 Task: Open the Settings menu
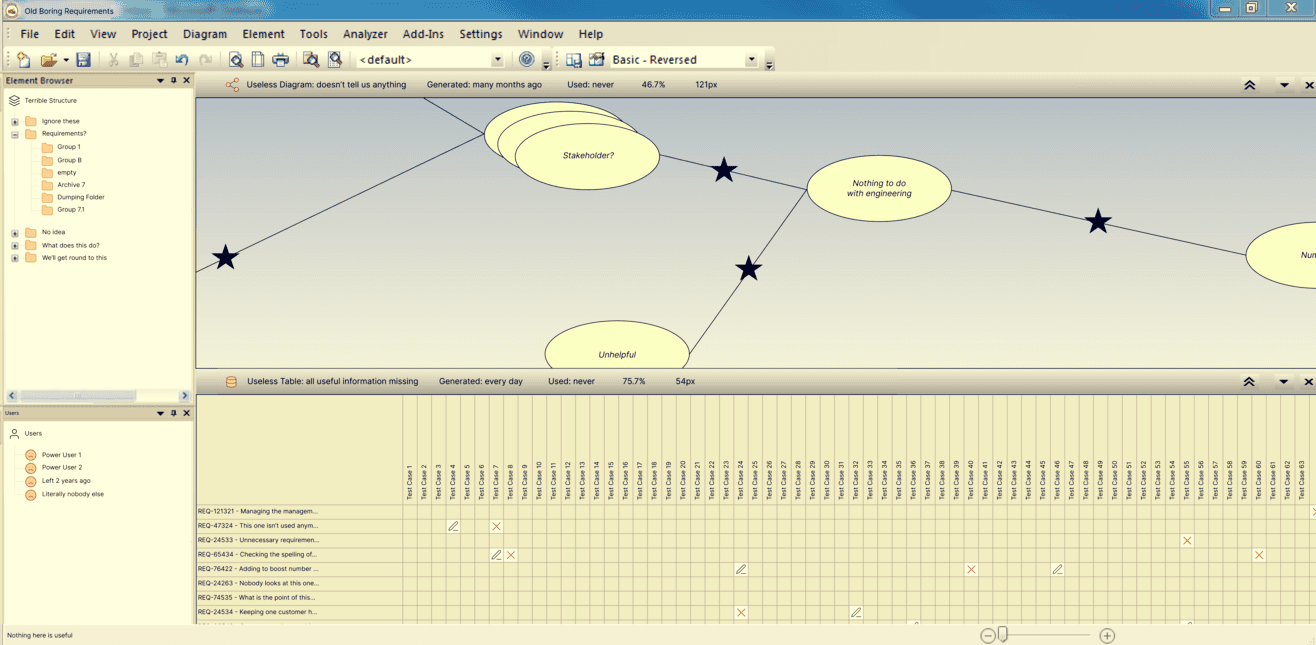click(x=481, y=34)
